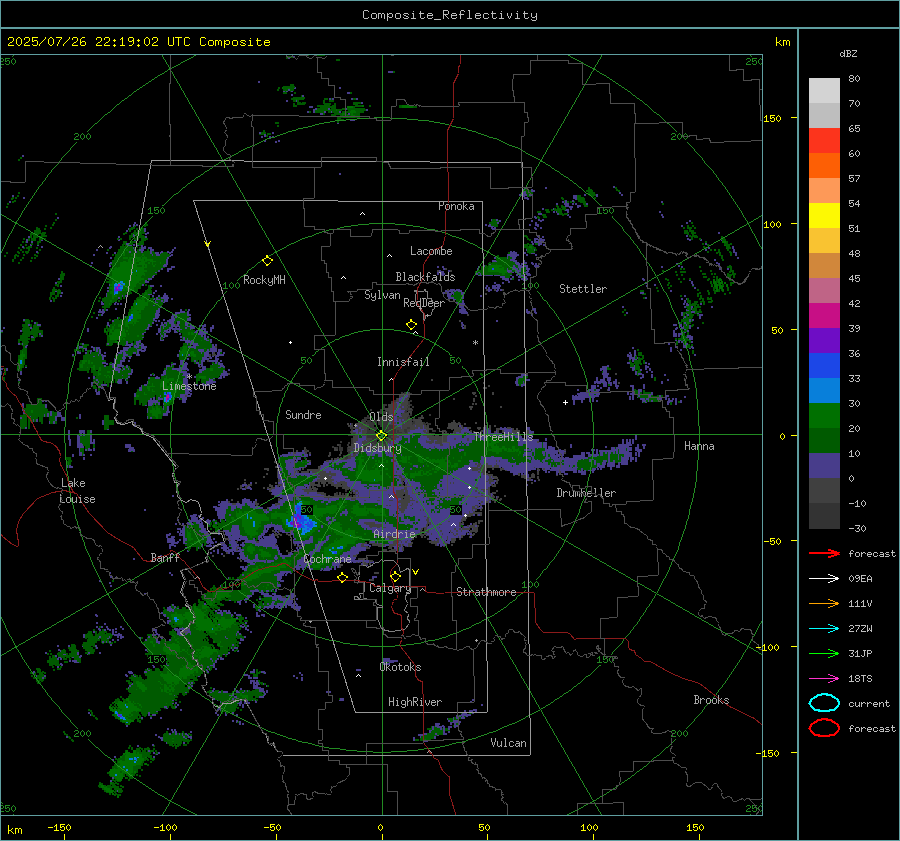Viewport: 900px width, 841px height.
Task: Click the green 31JP arrow icon
Action: 824,653
